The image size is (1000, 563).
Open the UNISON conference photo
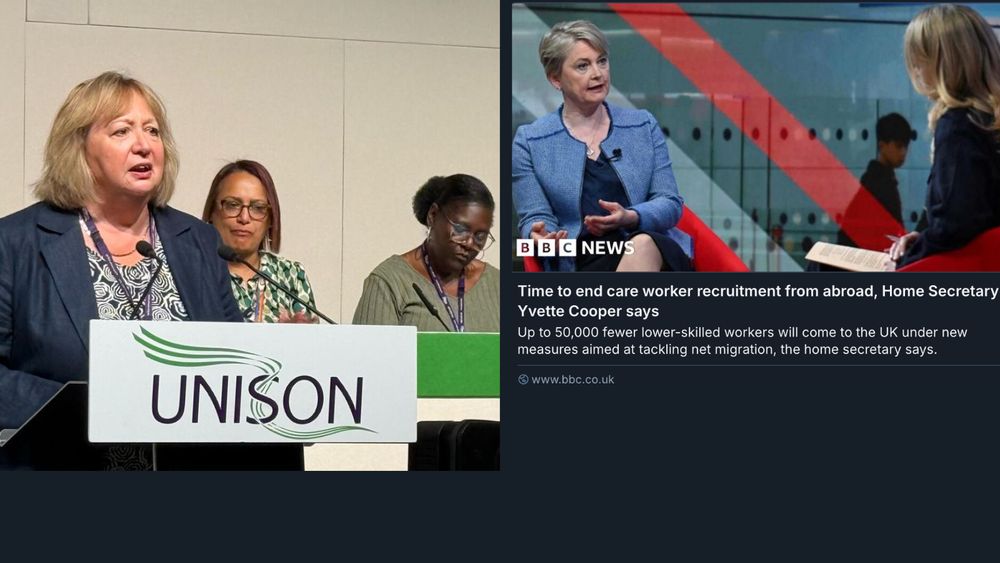[x=249, y=235]
